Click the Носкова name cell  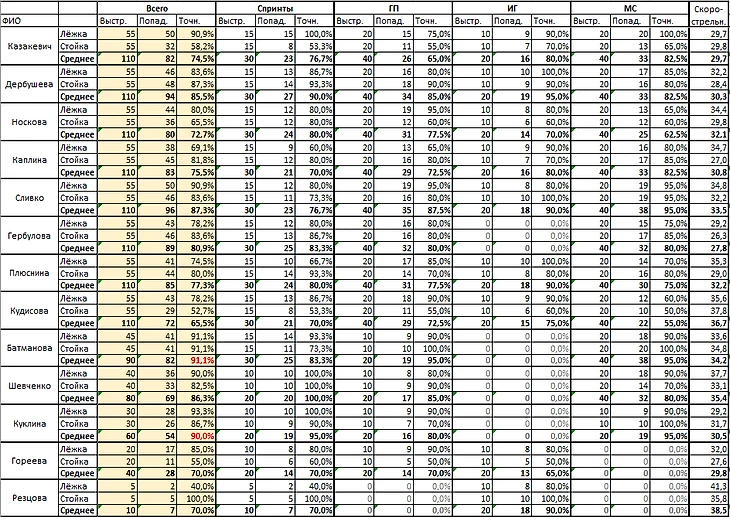29,122
